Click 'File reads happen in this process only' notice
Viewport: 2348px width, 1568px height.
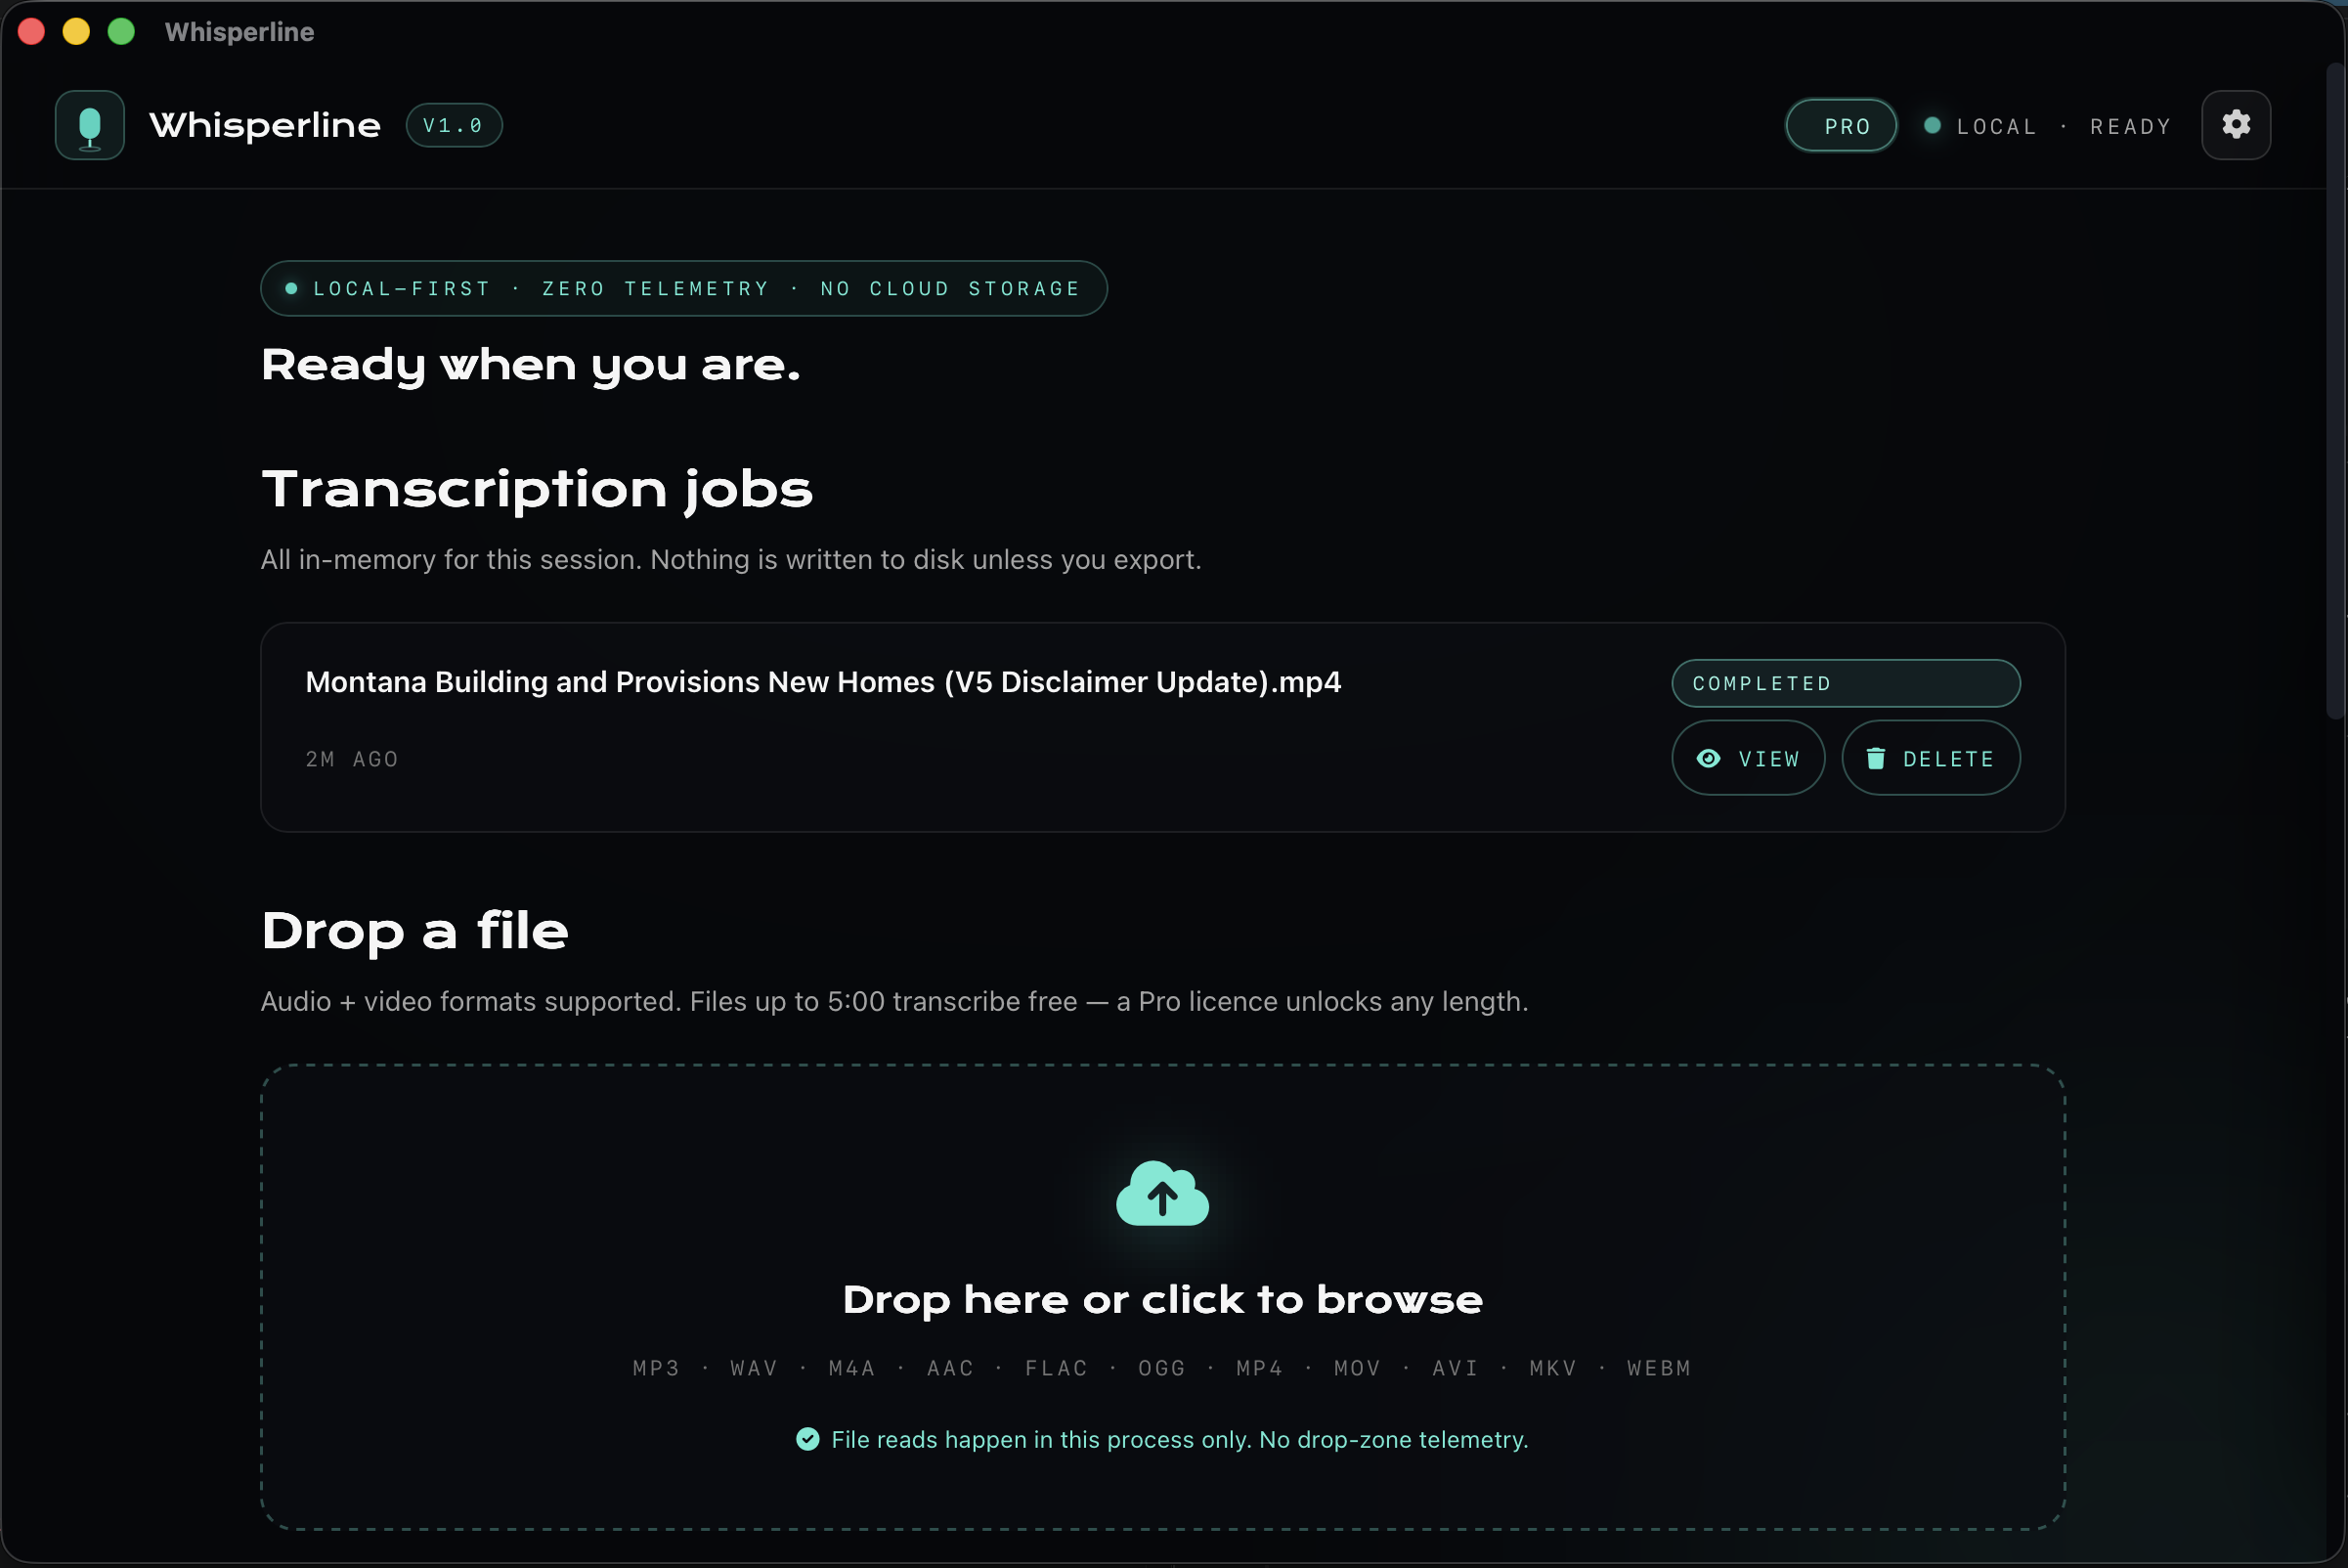pos(1180,1439)
